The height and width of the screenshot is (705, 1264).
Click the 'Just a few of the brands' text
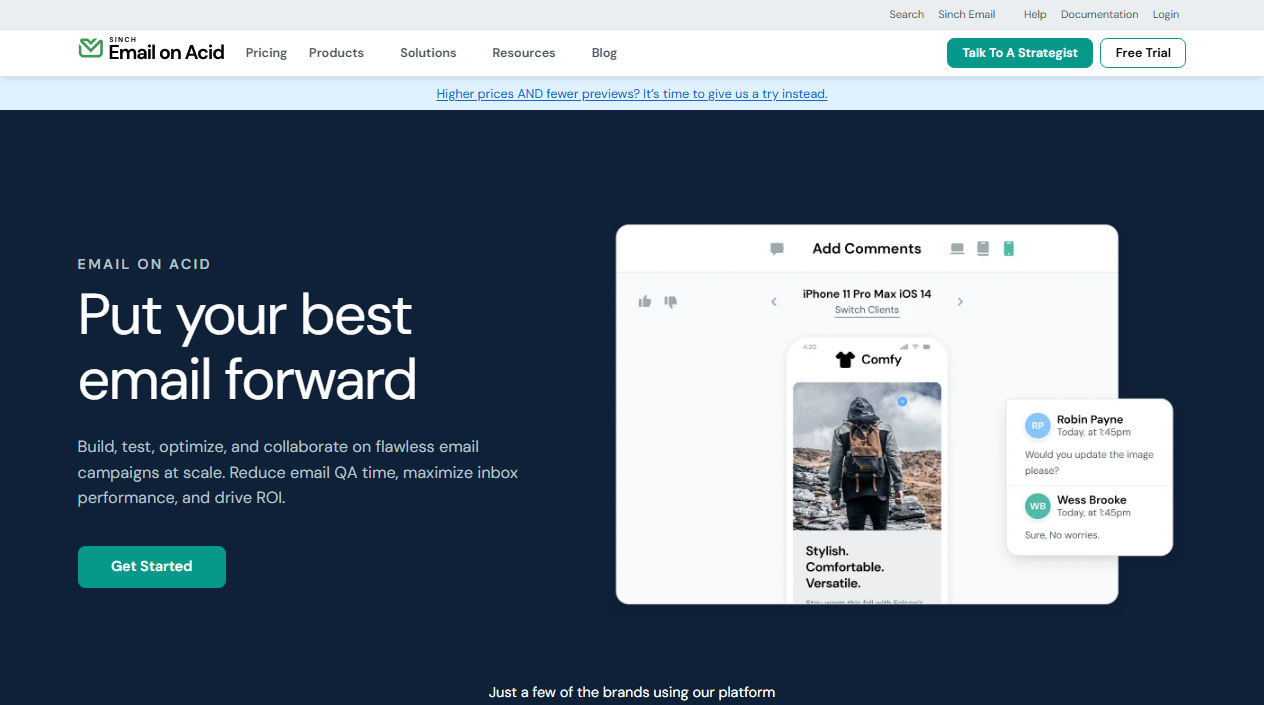[x=632, y=692]
